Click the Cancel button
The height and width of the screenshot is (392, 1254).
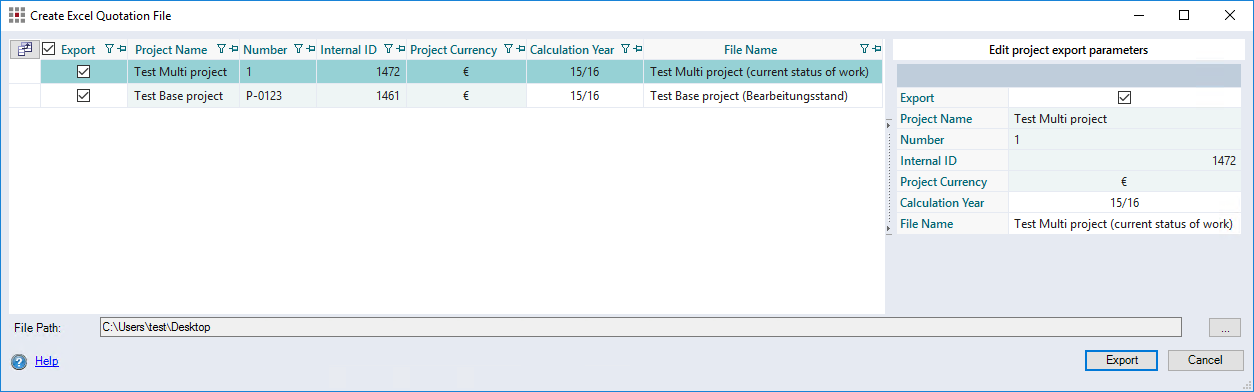click(x=1204, y=360)
